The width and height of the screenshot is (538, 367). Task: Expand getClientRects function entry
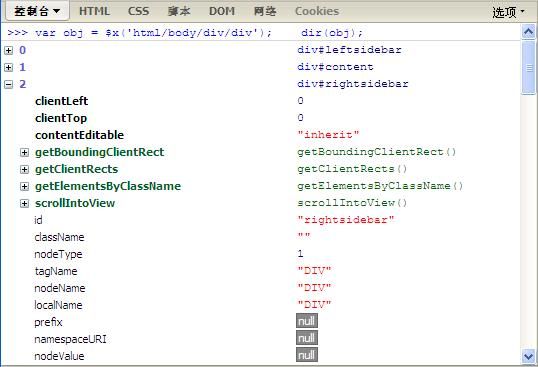[x=24, y=169]
